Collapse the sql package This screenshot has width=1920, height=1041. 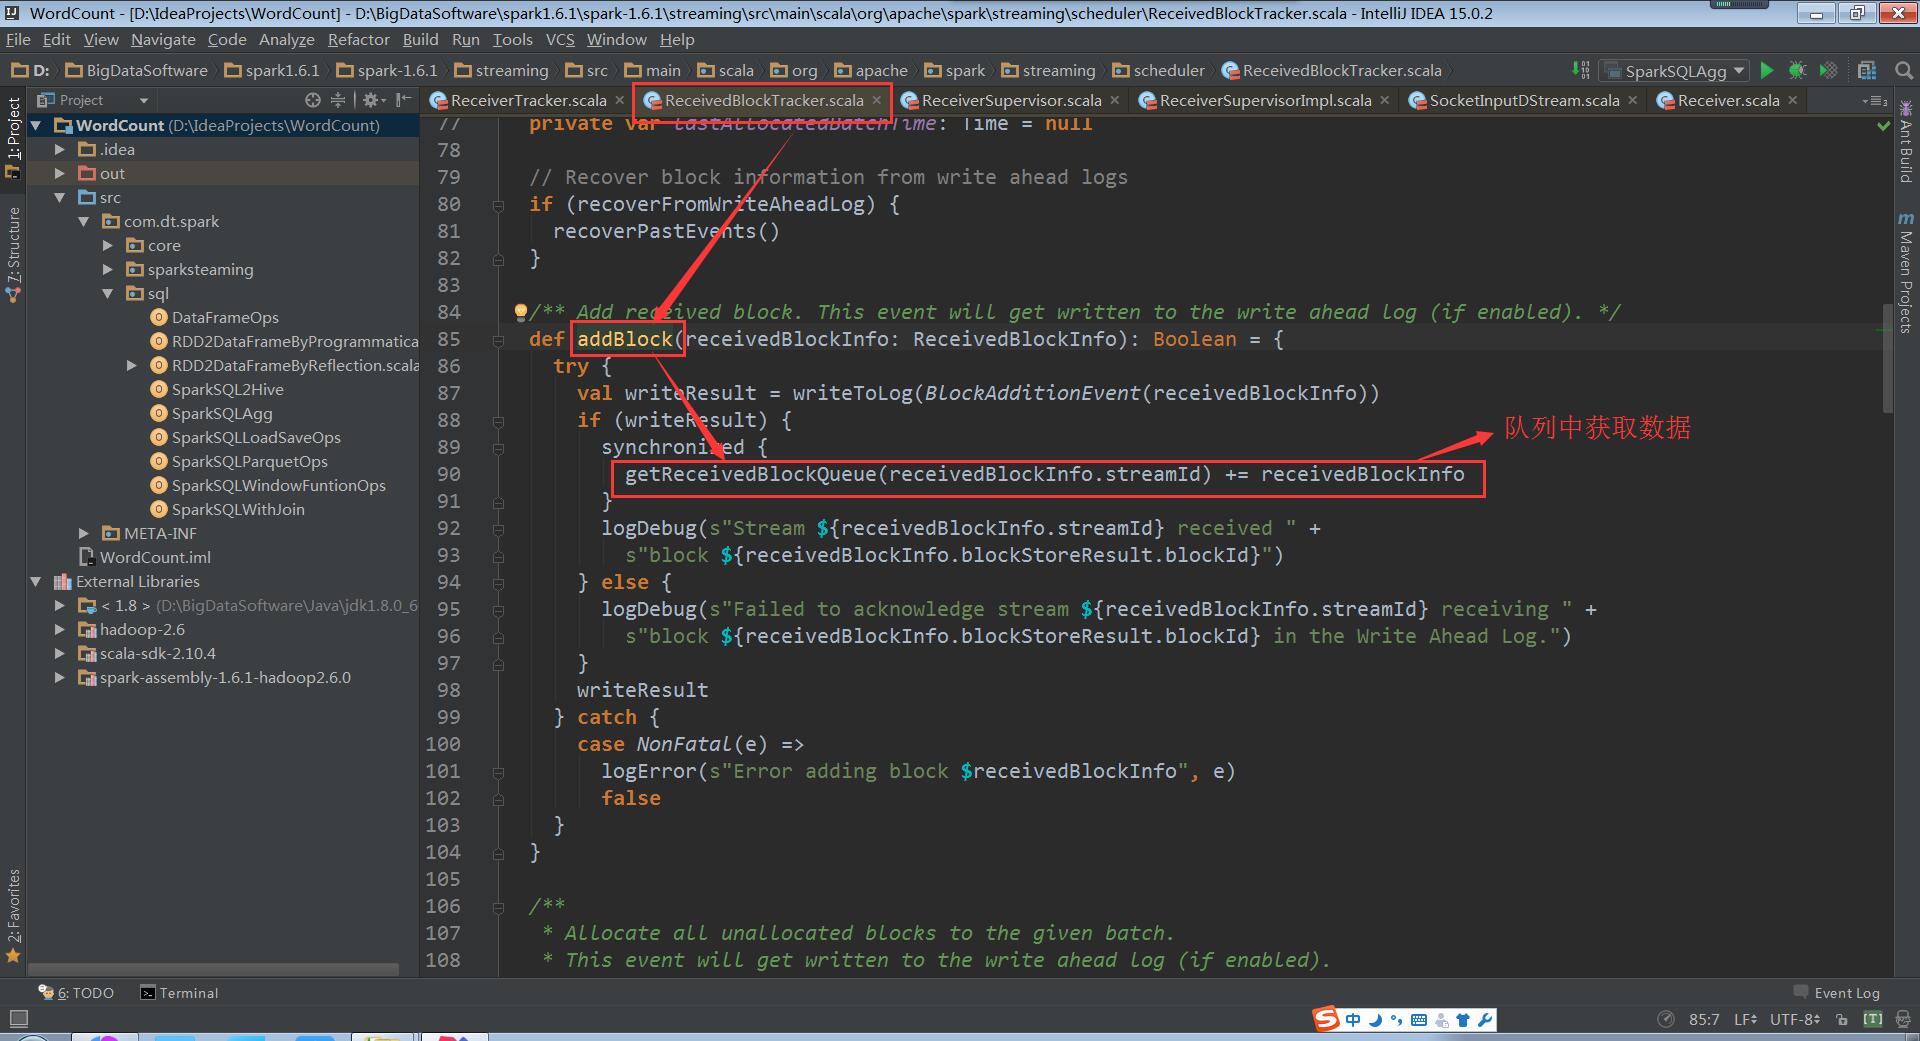click(x=108, y=293)
